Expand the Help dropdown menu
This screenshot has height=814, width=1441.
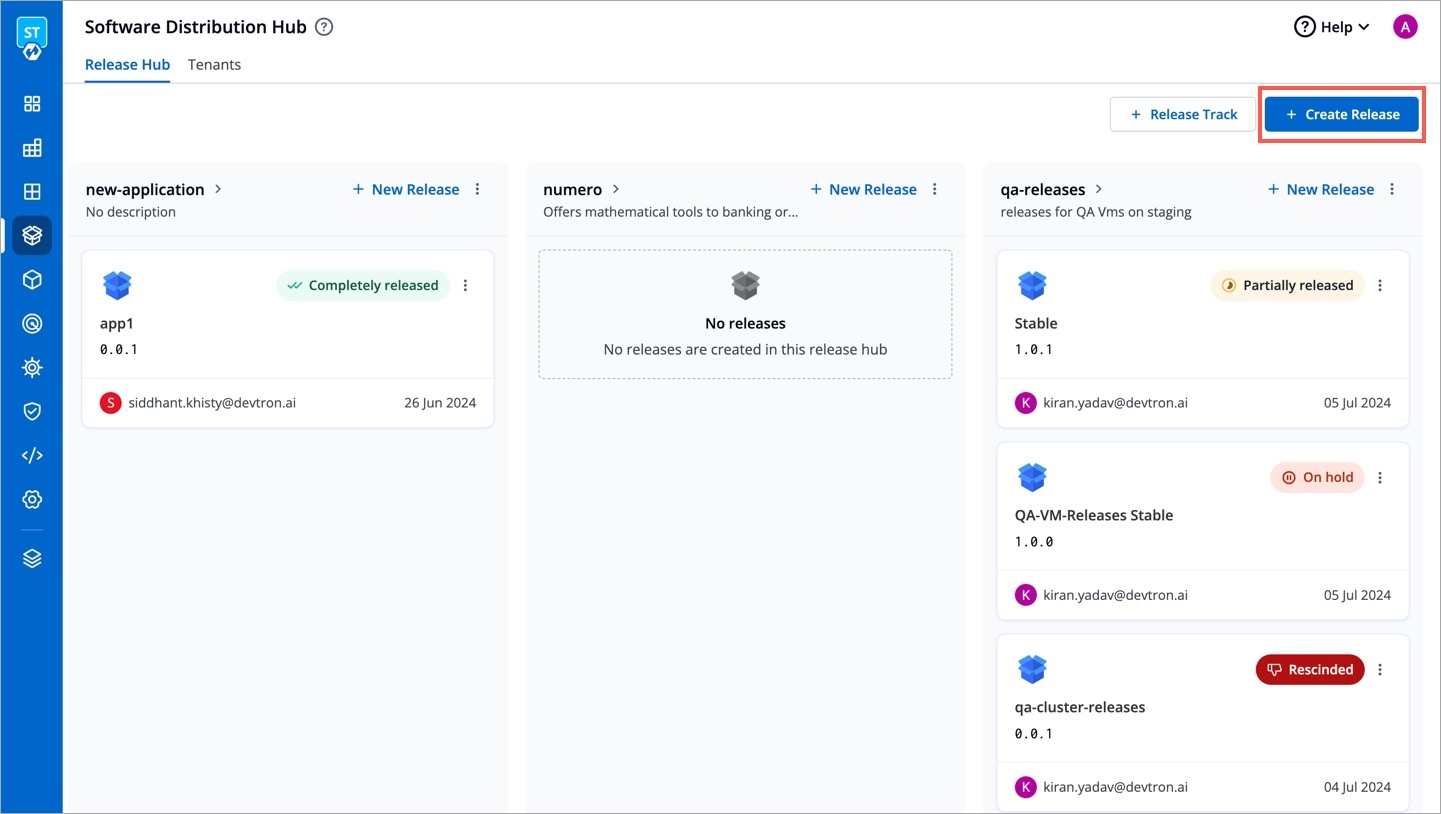[1332, 27]
